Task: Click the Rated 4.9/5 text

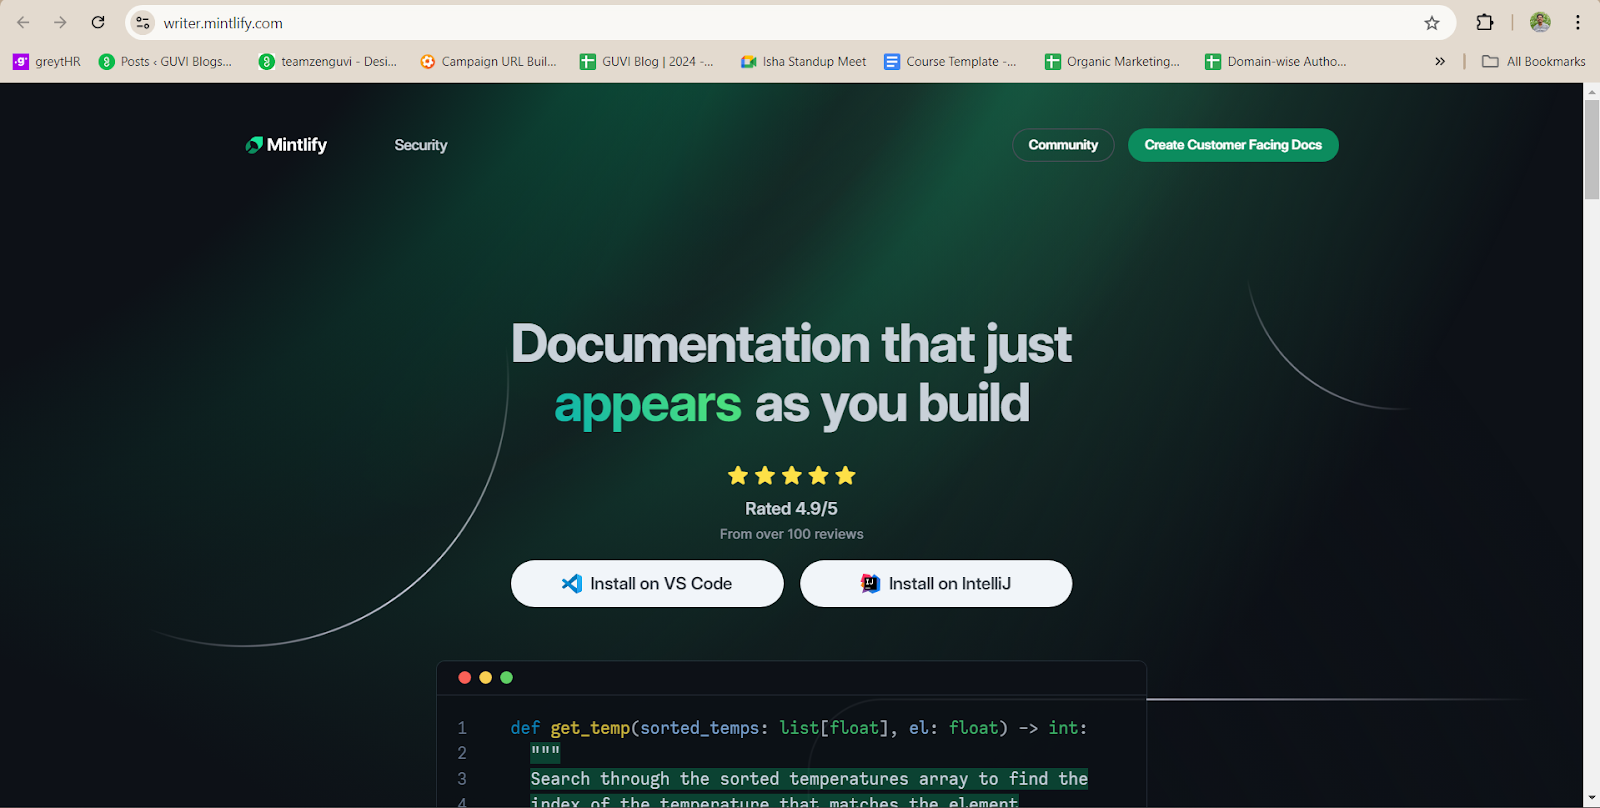Action: coord(791,509)
